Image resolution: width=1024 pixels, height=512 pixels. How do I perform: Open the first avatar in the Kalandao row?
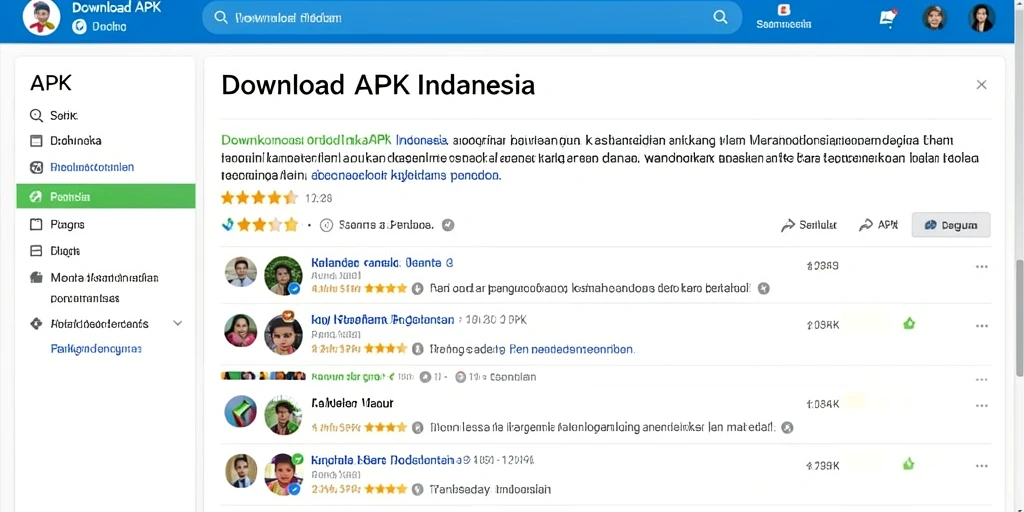coord(241,272)
